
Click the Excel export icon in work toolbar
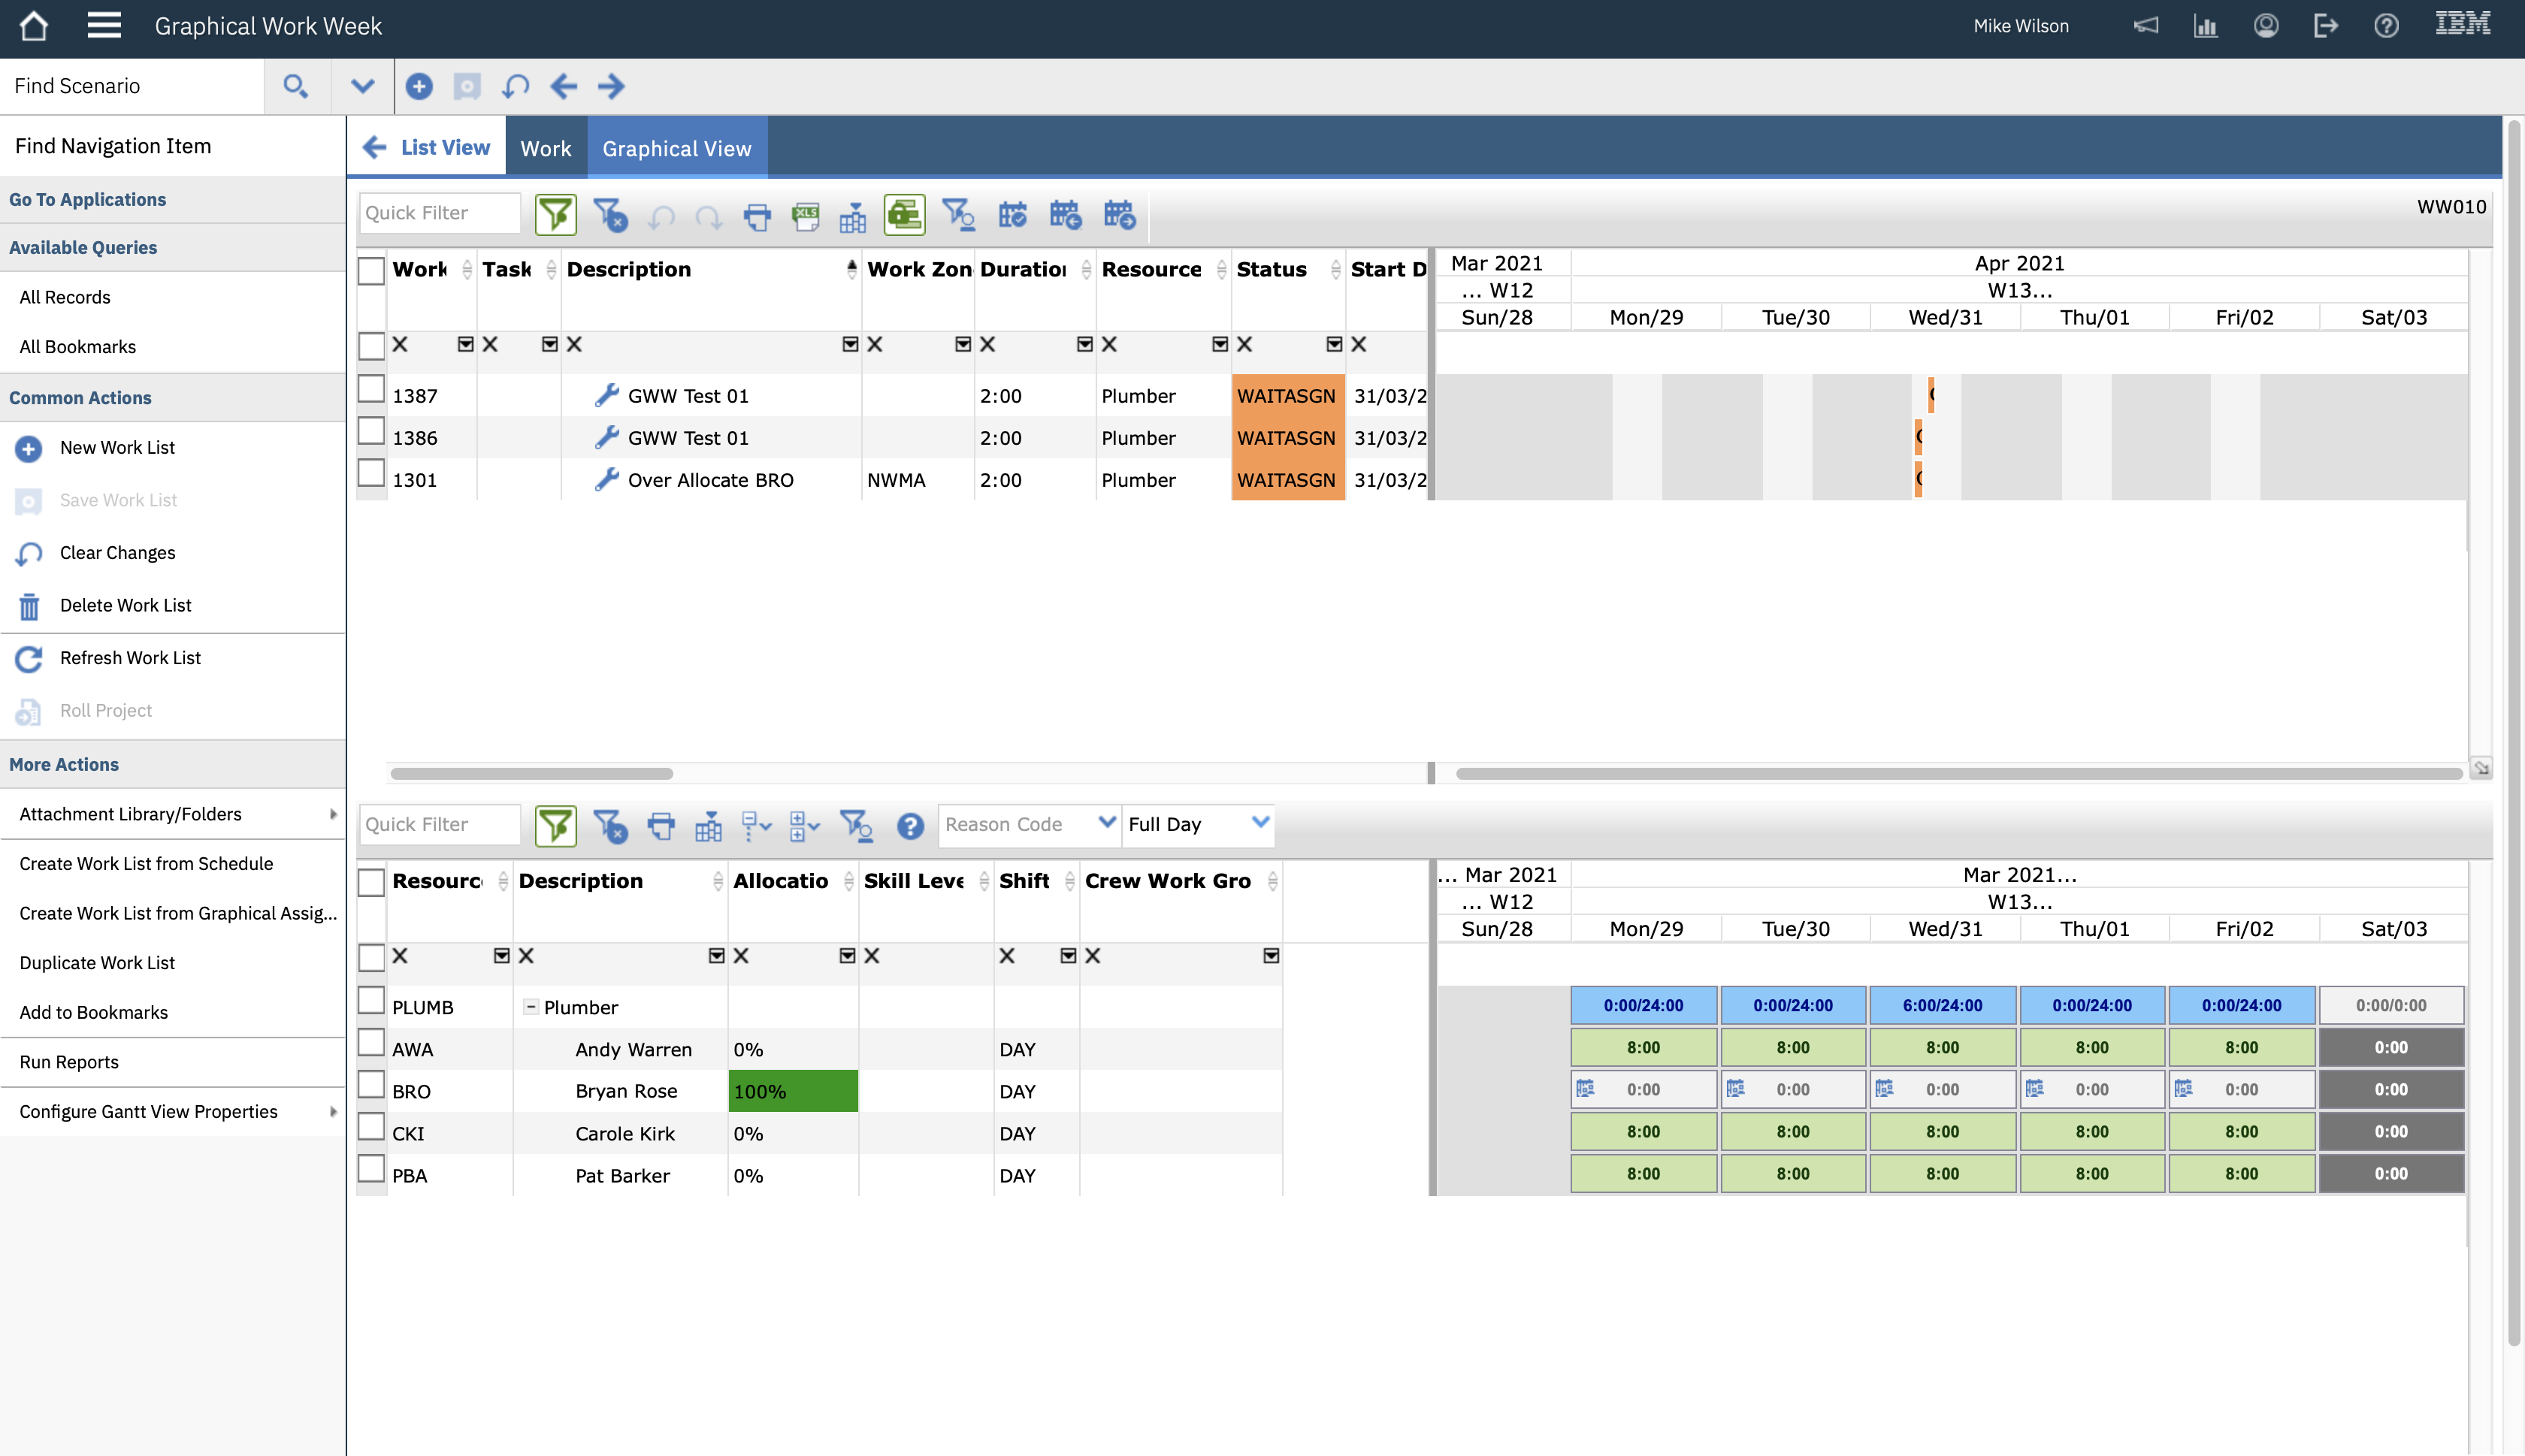(x=805, y=215)
